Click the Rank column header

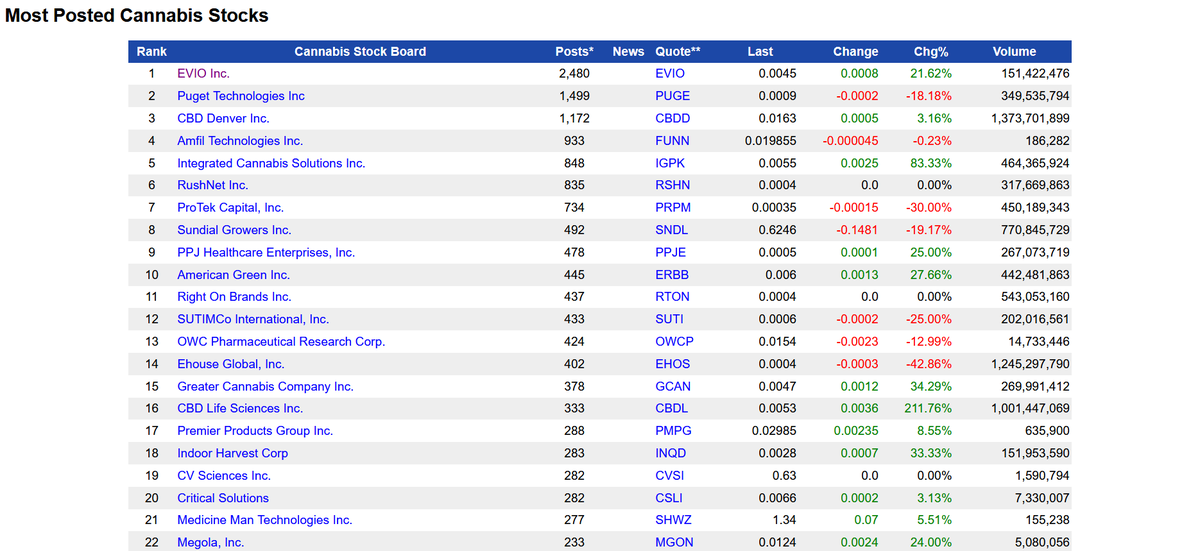coord(152,52)
